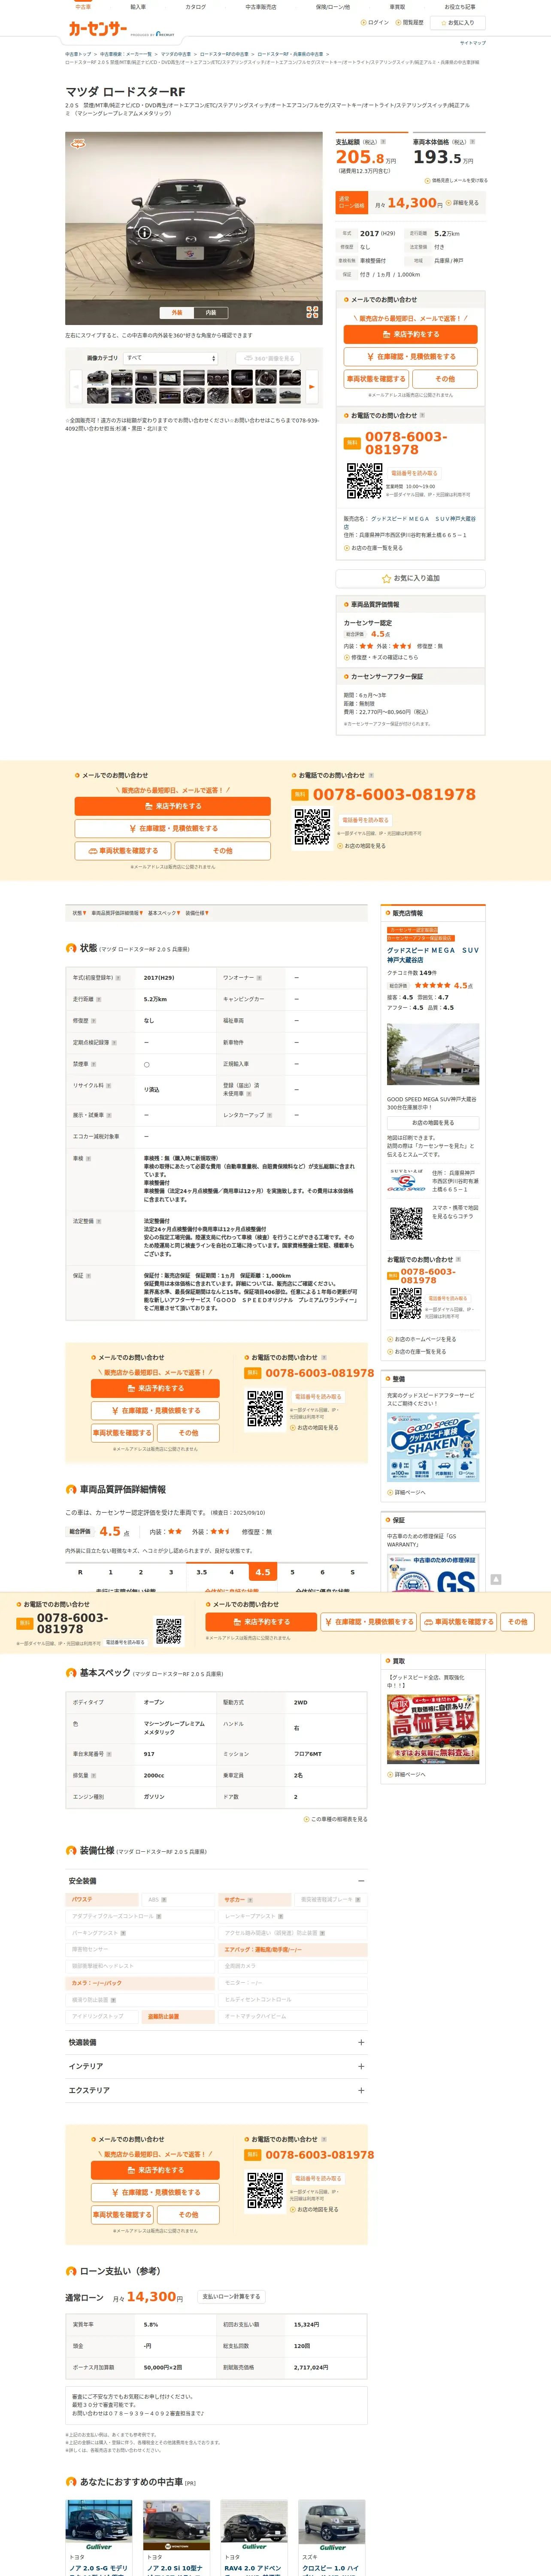Open the トヨタ RAV4 2.0 recommended car card
The height and width of the screenshot is (2576, 551).
(x=254, y=2537)
